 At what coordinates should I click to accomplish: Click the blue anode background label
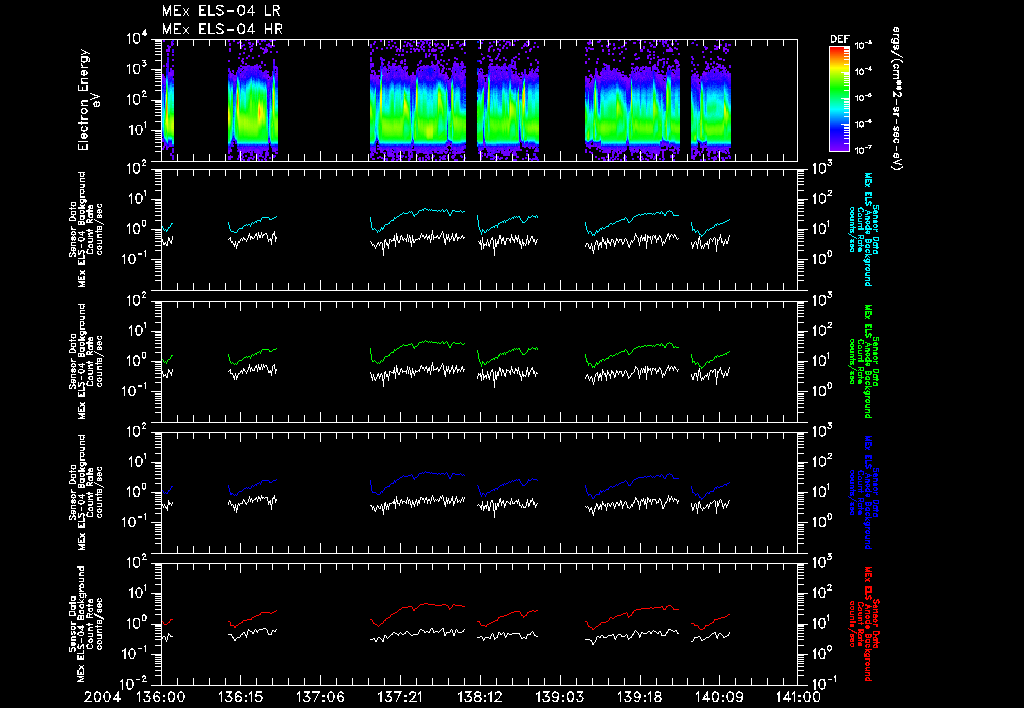pyautogui.click(x=863, y=492)
